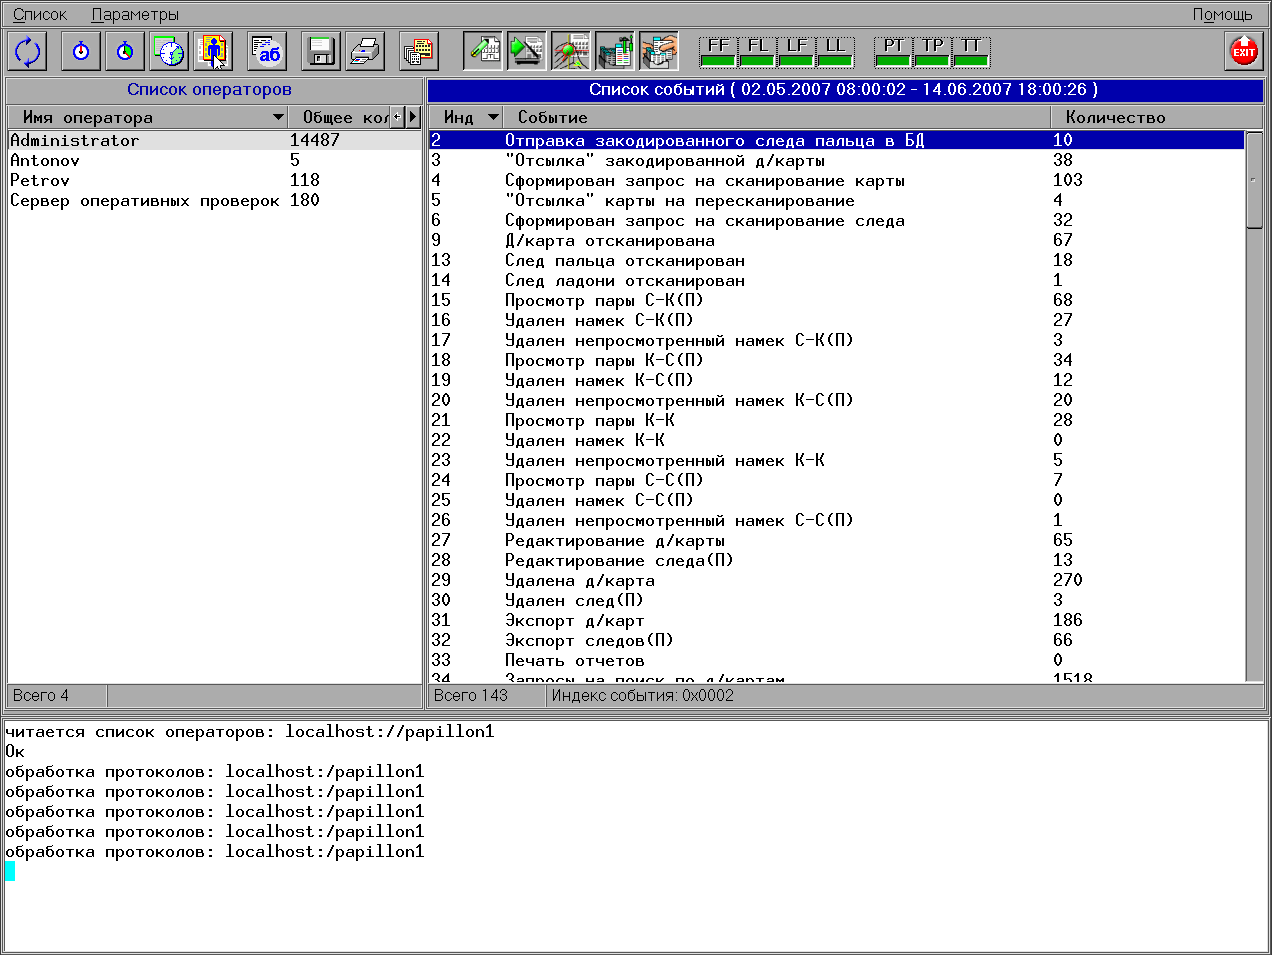Select operator Antonov
The height and width of the screenshot is (955, 1272).
214,160
